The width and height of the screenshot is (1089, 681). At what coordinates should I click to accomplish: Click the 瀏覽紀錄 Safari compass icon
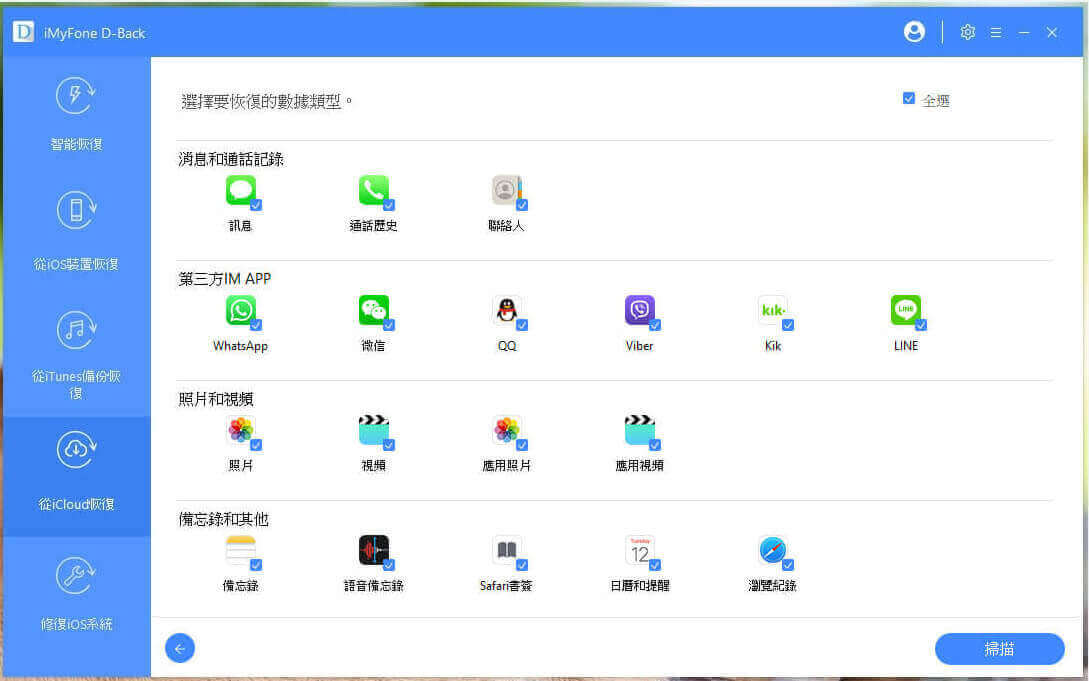tap(772, 550)
